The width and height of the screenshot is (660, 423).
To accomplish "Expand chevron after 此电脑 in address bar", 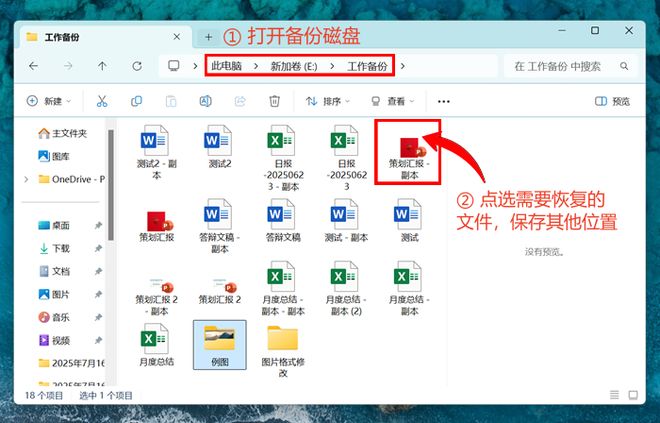I will [x=255, y=66].
